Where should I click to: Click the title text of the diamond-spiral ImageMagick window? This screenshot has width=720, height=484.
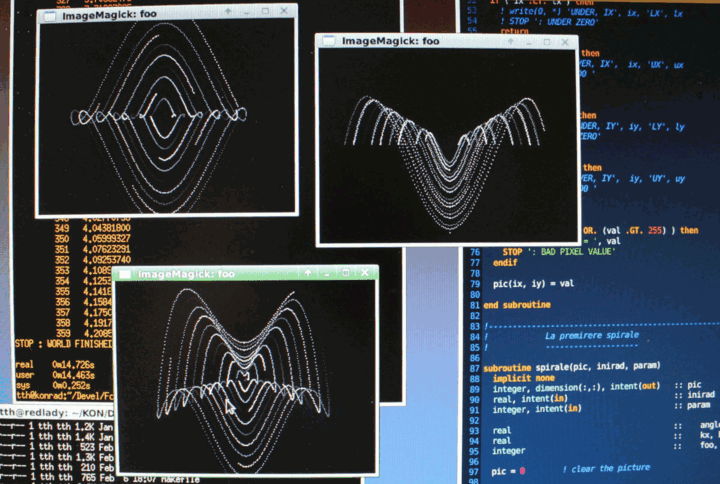click(109, 15)
